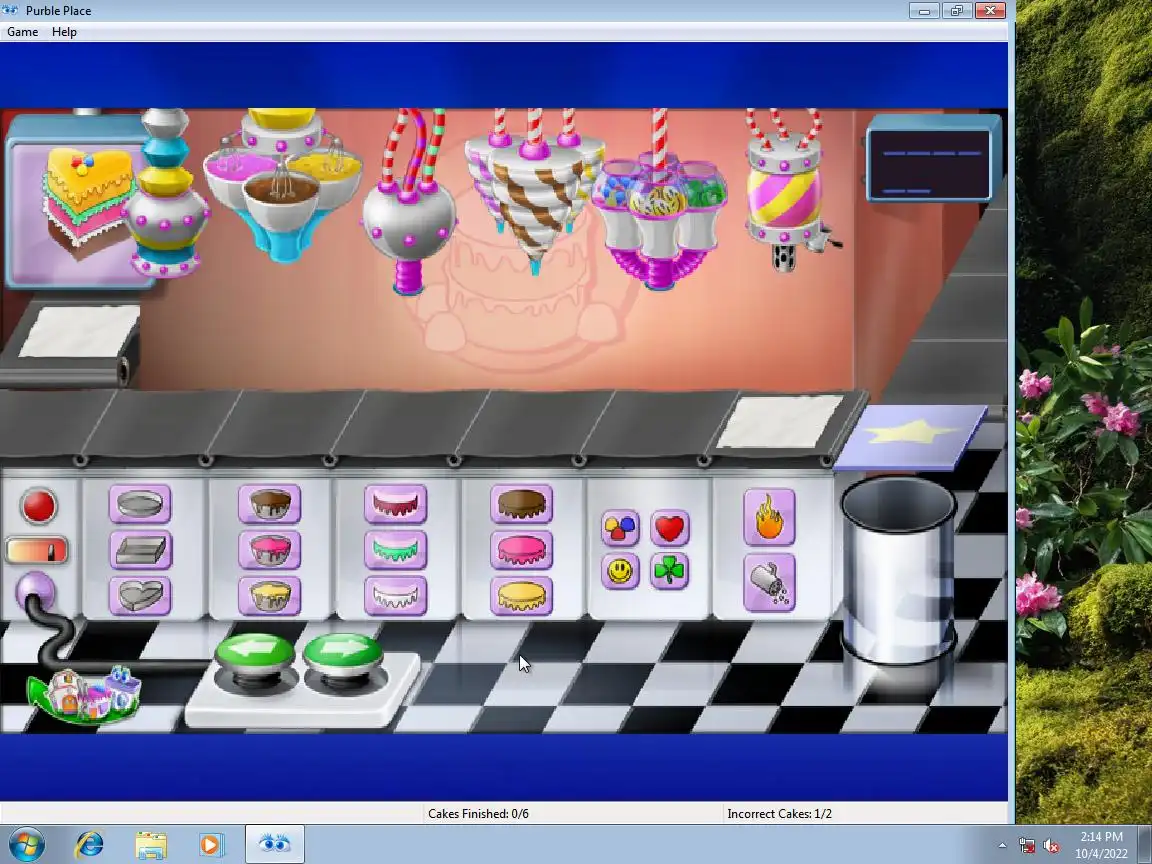This screenshot has height=864, width=1152.
Task: Choose the pink strawberry batter bowl button
Action: coord(270,550)
